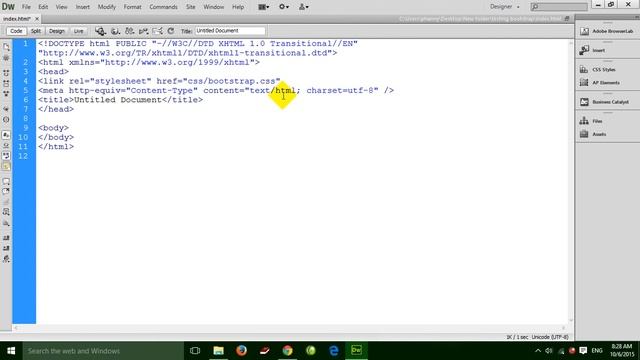Select the index.html document tab
The height and width of the screenshot is (360, 640).
coord(17,19)
